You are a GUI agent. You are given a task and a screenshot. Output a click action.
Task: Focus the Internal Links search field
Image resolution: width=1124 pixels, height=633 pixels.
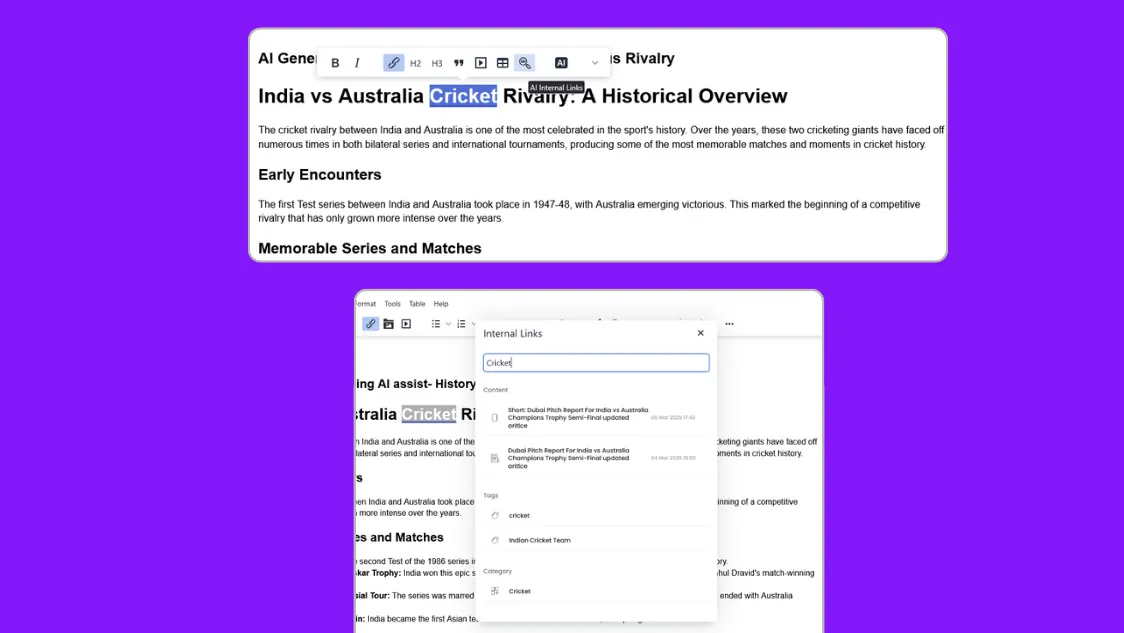[x=596, y=363]
